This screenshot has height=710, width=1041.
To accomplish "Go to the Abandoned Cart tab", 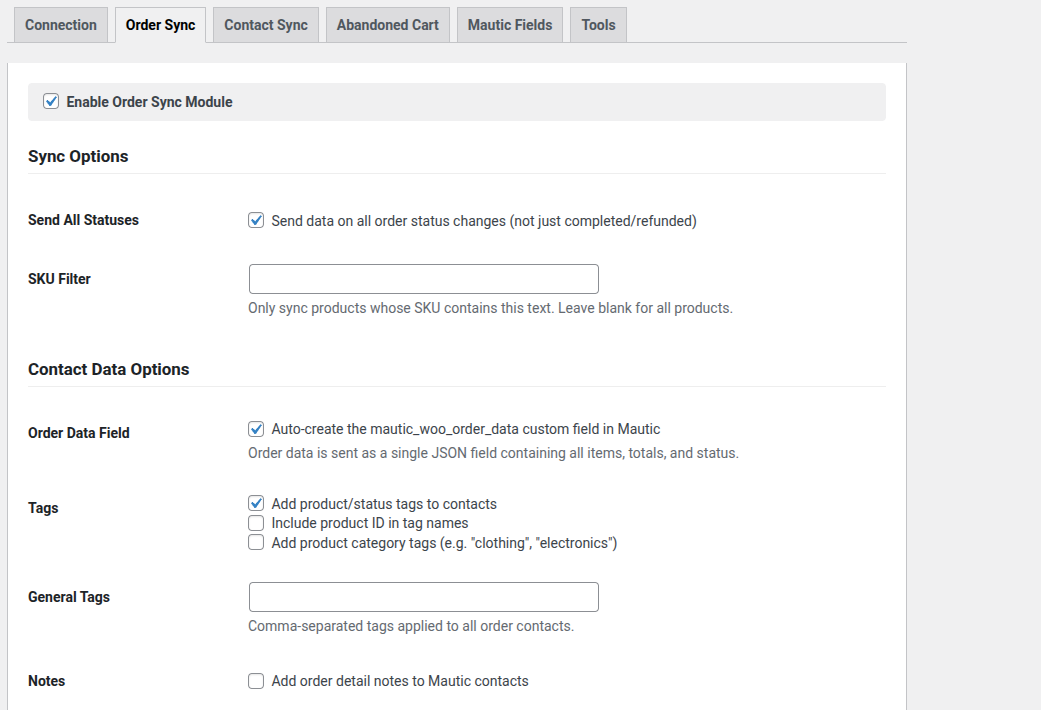I will pyautogui.click(x=387, y=25).
